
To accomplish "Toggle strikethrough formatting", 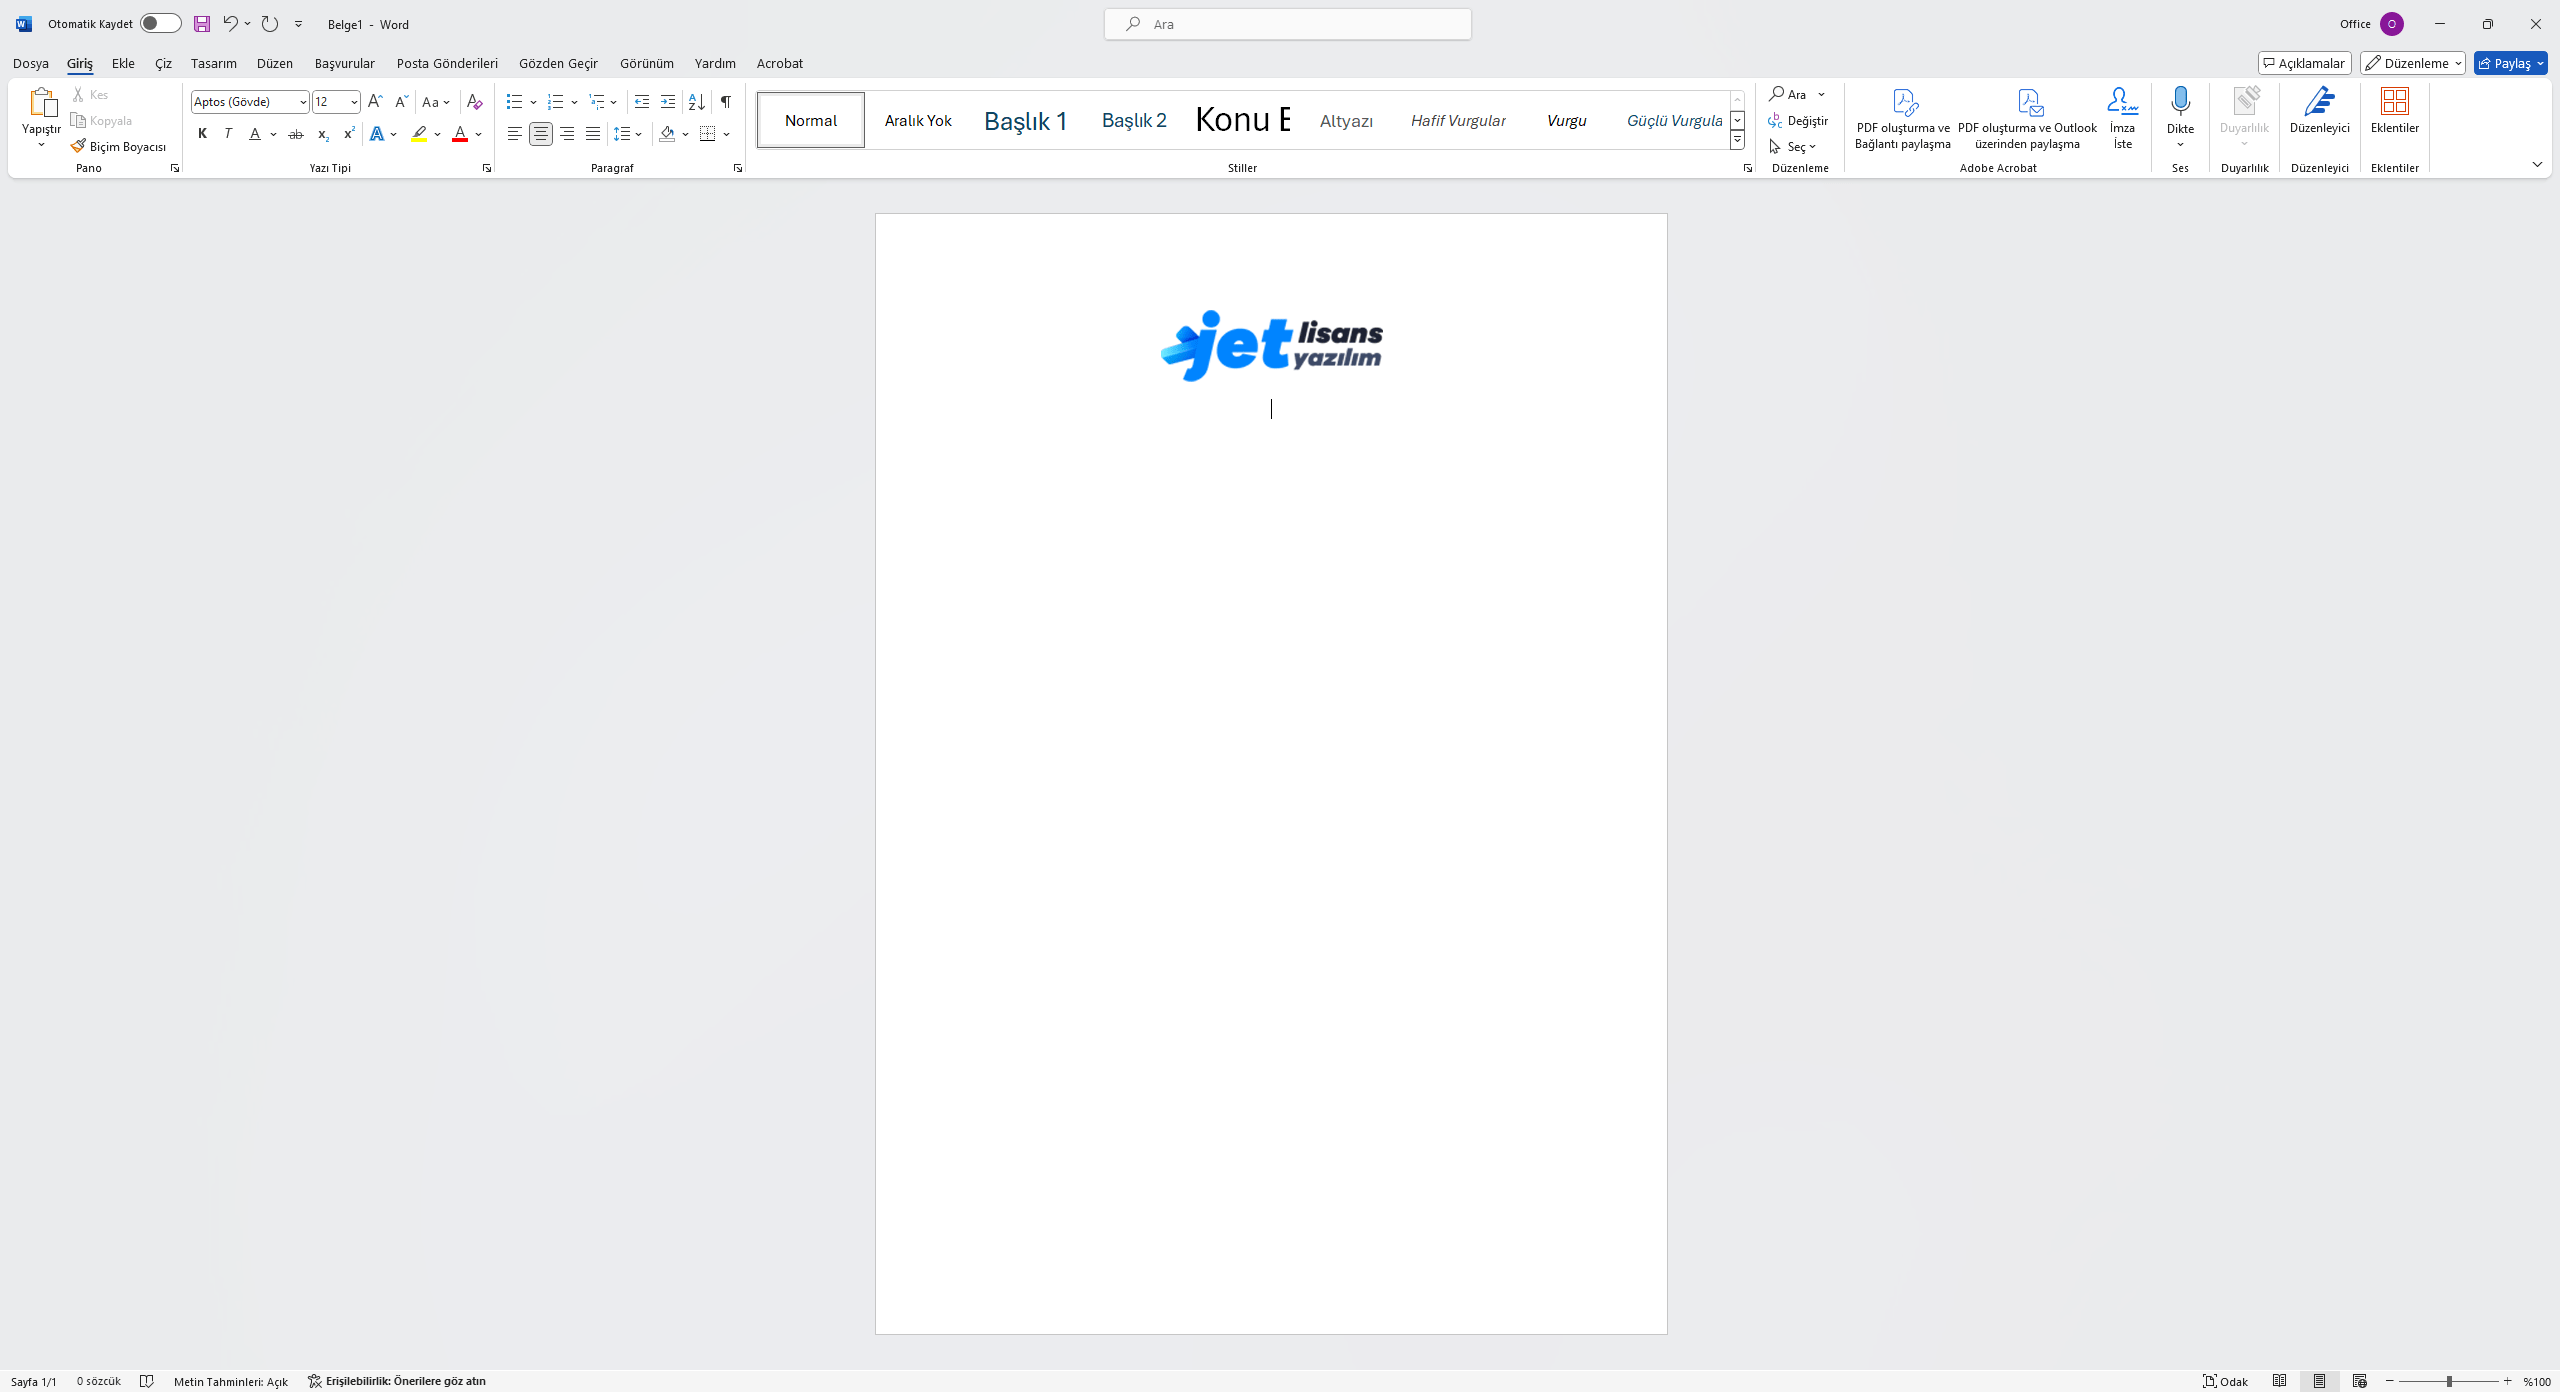I will 294,134.
